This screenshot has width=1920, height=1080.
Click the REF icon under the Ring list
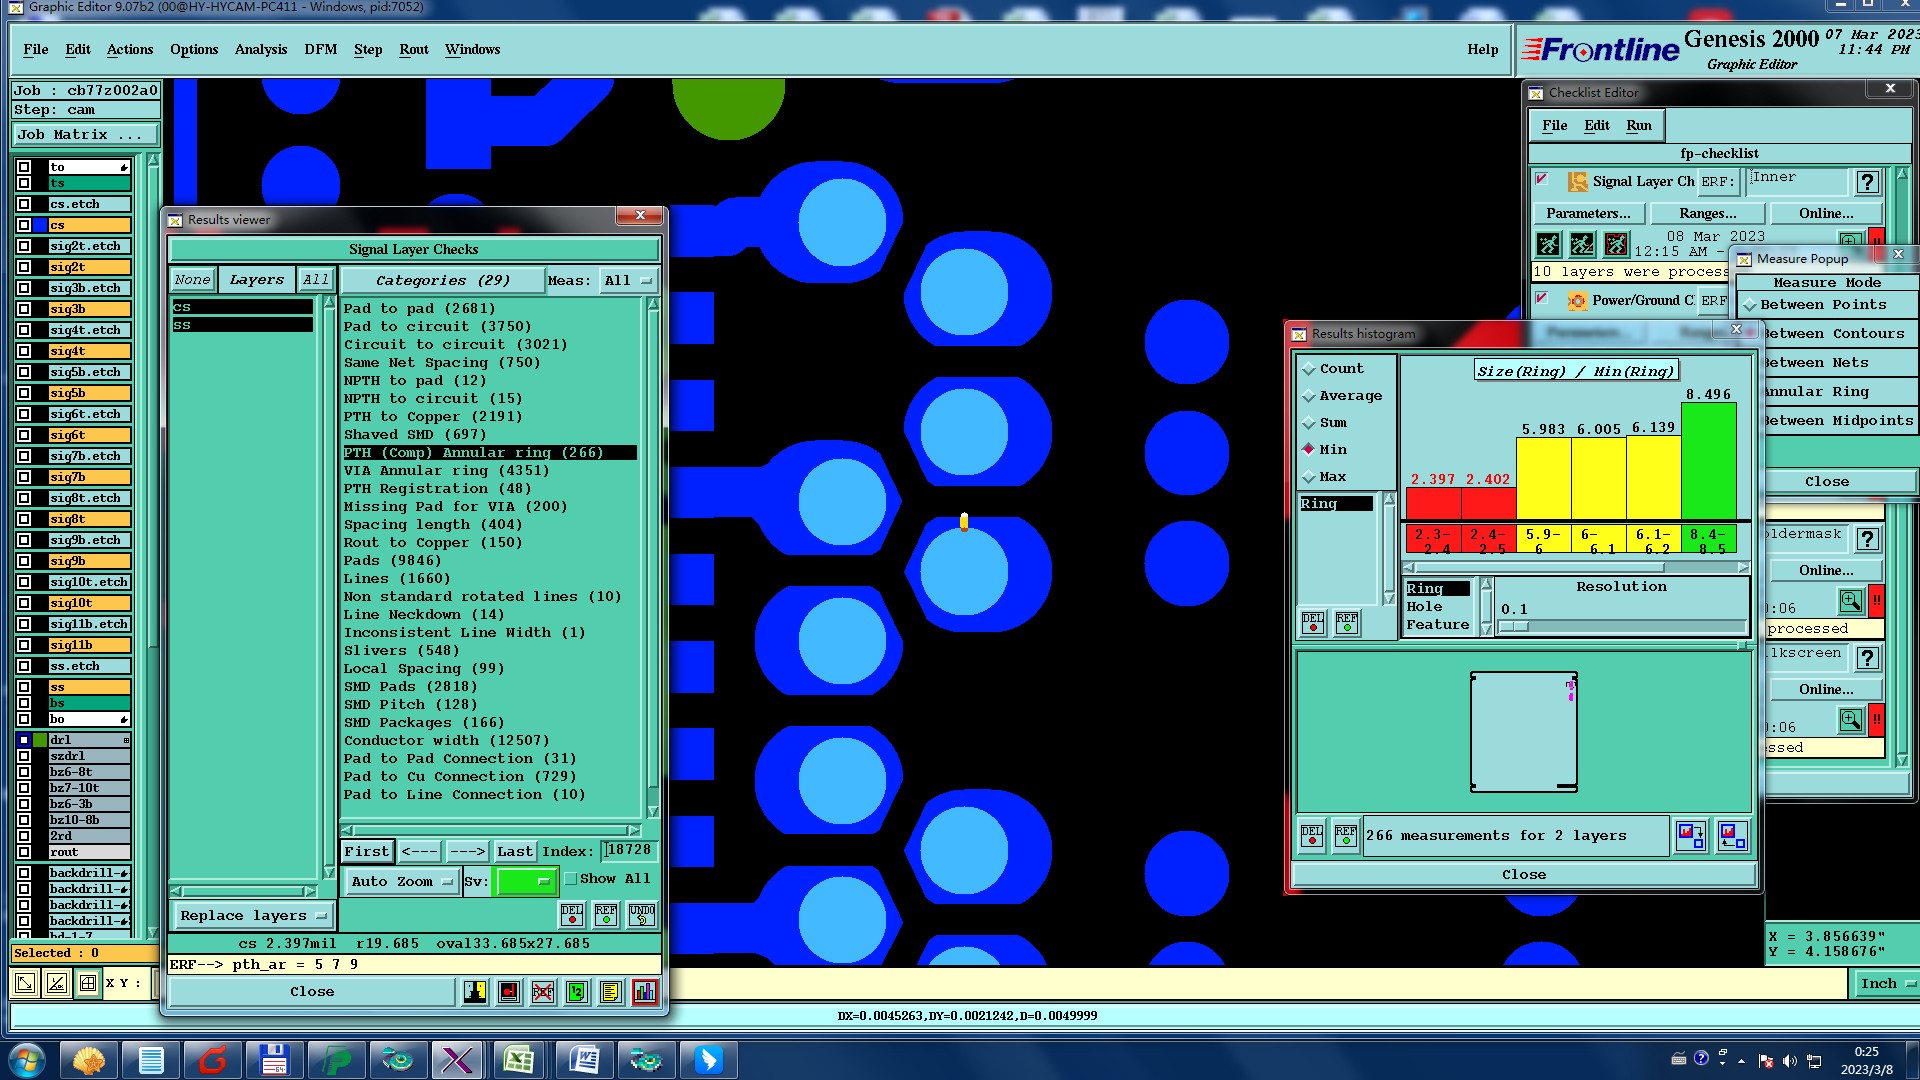point(1347,623)
